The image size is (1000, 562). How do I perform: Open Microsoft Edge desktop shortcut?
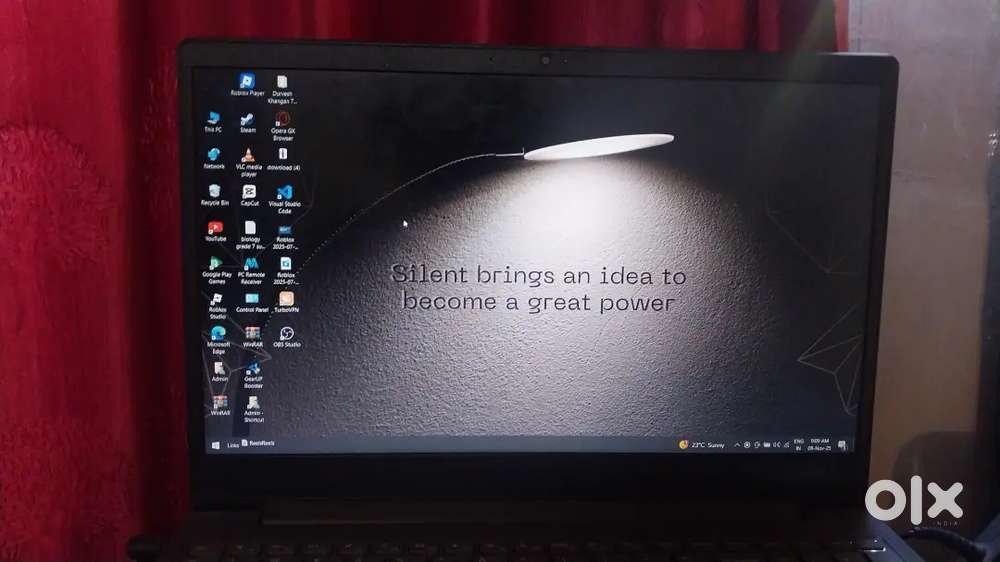(218, 340)
